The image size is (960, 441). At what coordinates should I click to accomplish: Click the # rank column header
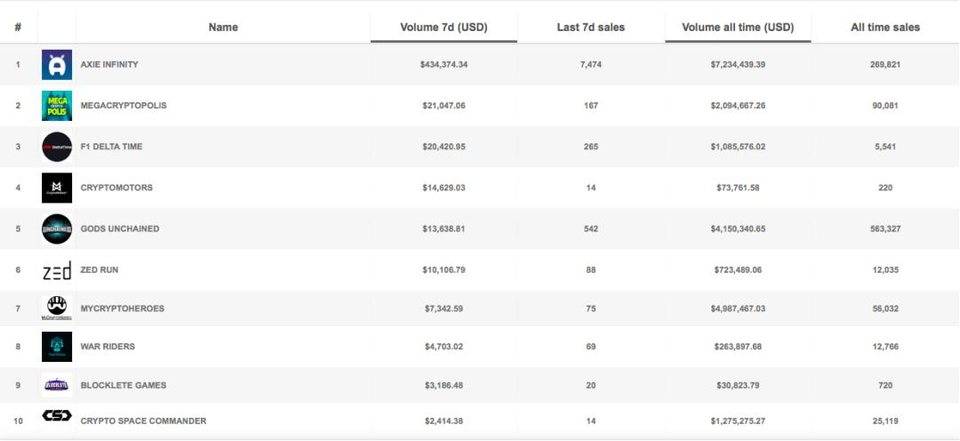click(x=18, y=27)
